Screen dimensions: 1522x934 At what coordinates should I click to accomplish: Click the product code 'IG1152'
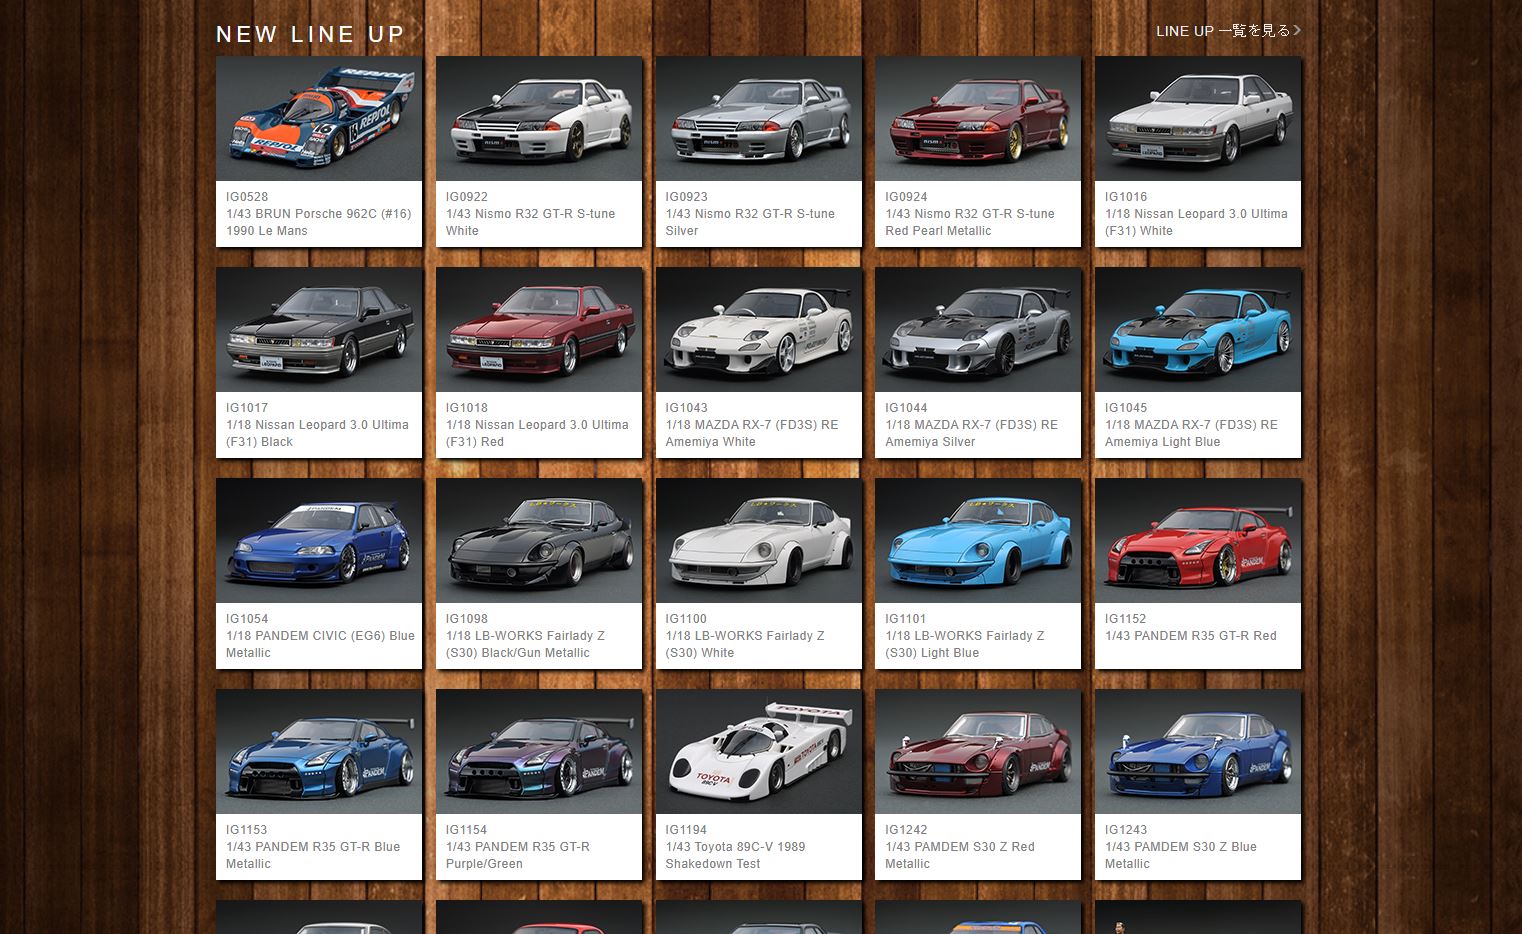[1126, 619]
